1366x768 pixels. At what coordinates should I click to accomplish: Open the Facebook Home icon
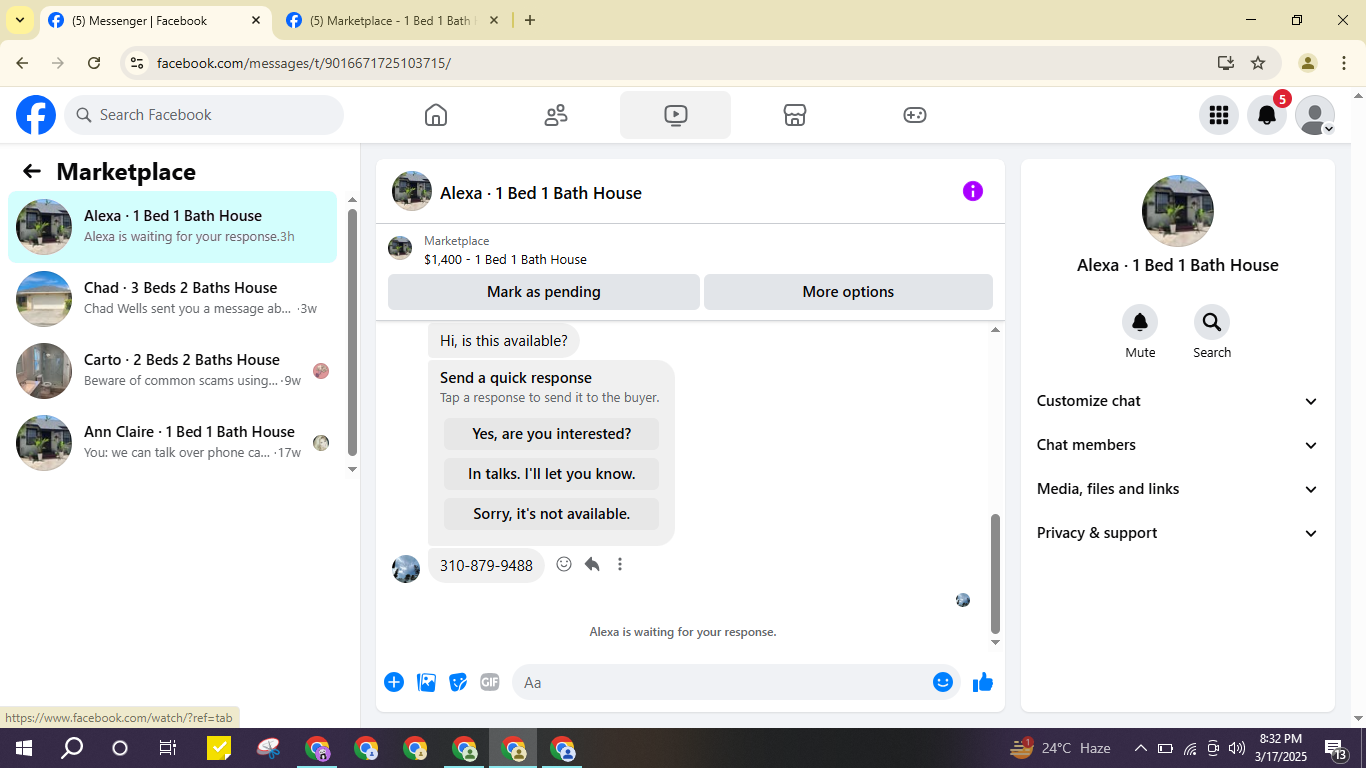436,115
